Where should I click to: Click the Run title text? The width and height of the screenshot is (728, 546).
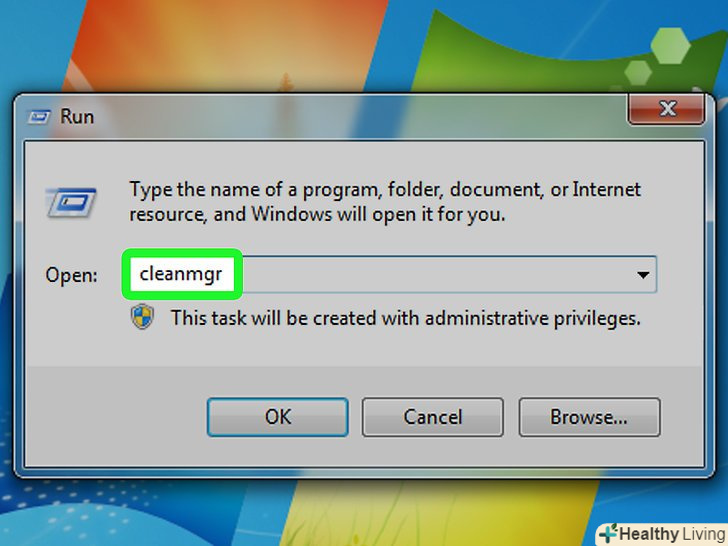click(77, 117)
